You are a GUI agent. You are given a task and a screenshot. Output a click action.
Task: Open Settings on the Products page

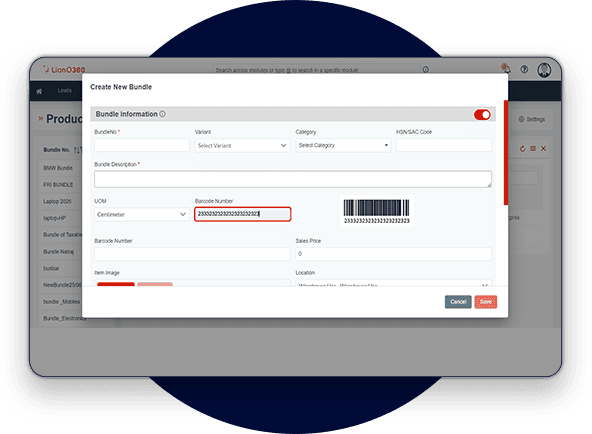click(532, 119)
